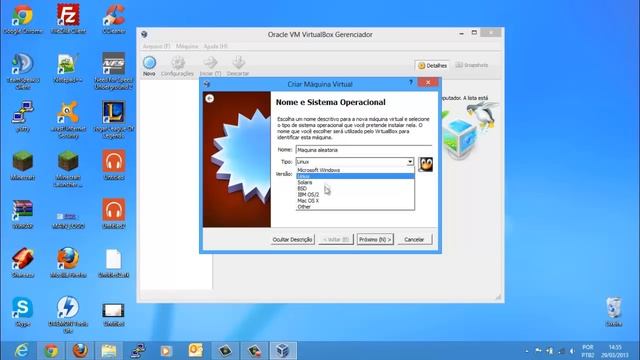The width and height of the screenshot is (640, 360).
Task: Click the Linux penguin OS type icon
Action: (425, 164)
